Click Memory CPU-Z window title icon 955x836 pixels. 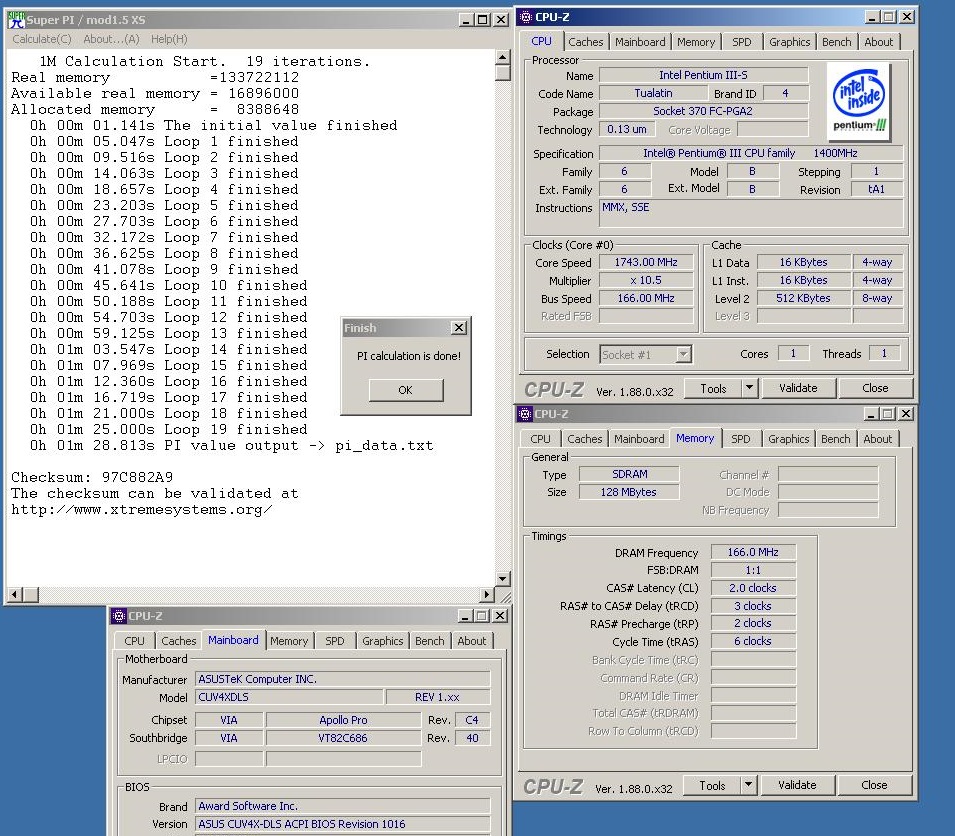(x=524, y=414)
